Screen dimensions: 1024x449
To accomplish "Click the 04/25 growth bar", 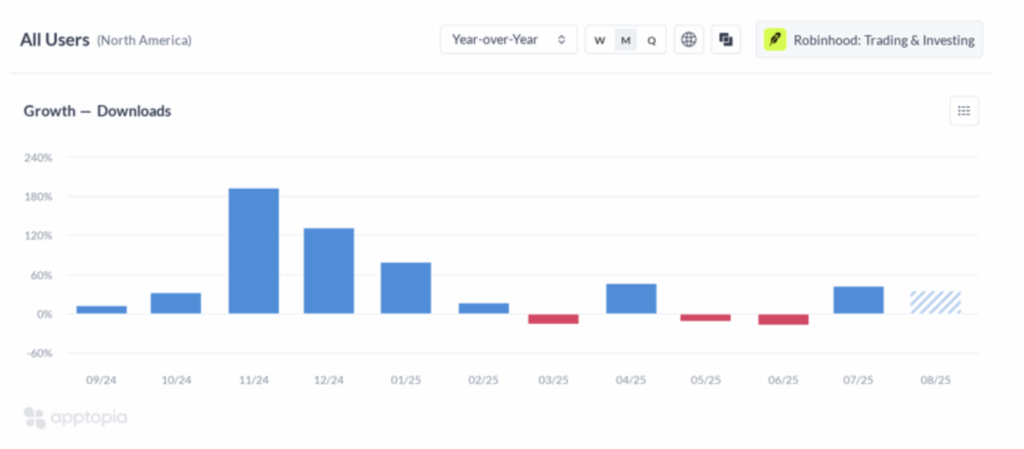I will click(x=631, y=299).
